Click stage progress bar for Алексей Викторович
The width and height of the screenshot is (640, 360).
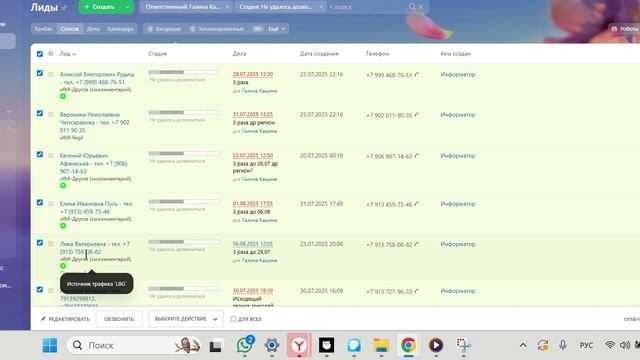coord(184,72)
